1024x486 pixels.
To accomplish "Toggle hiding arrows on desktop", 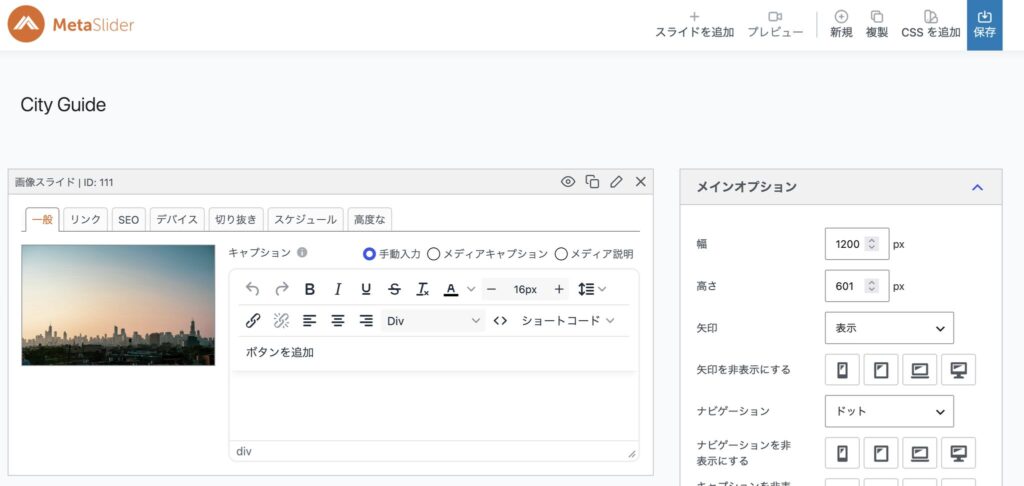I will coord(959,370).
